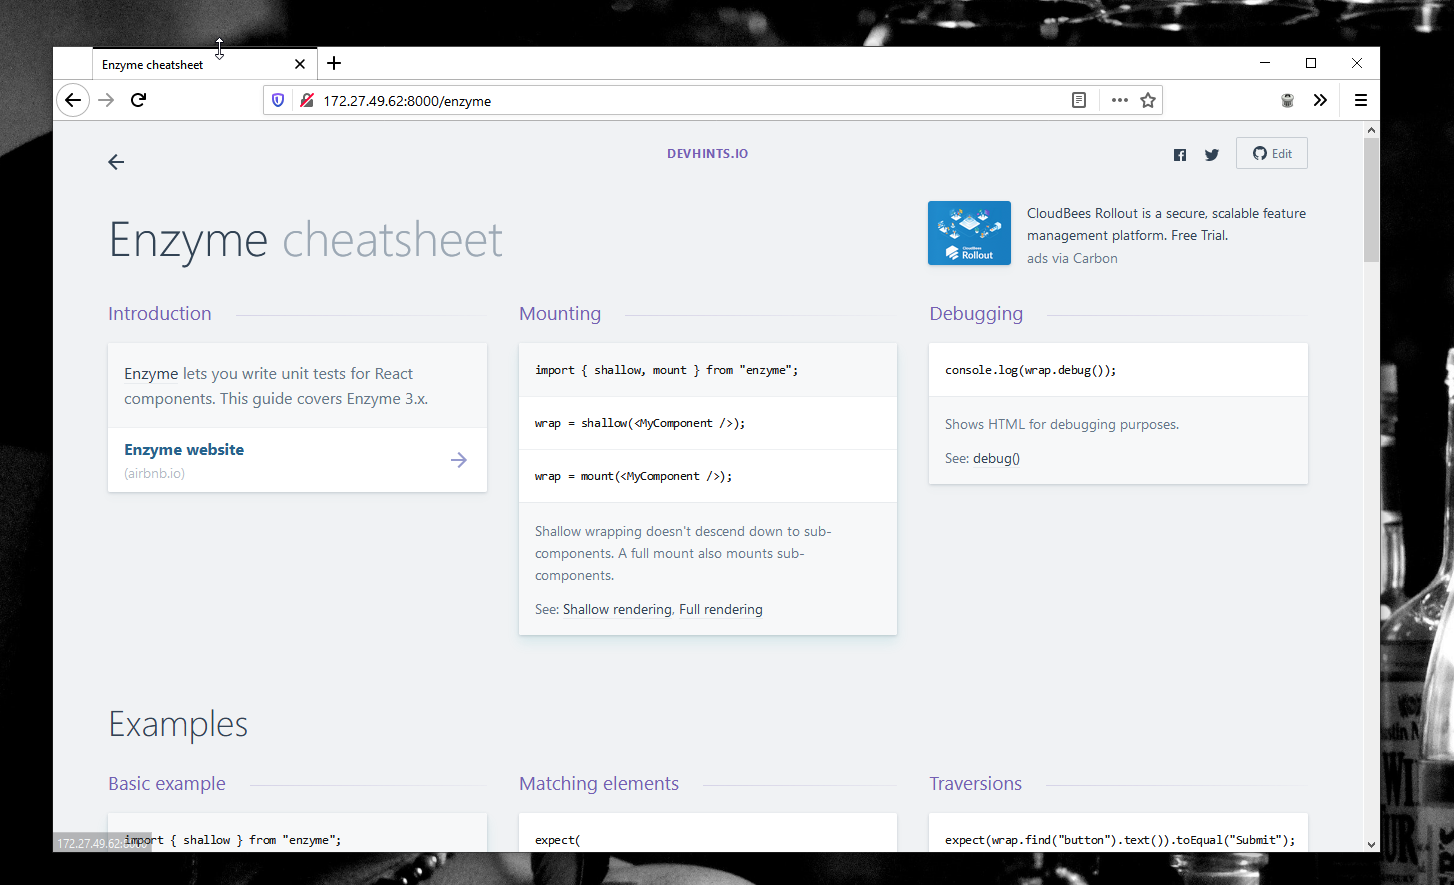Click the page scrollbar up arrow
The width and height of the screenshot is (1454, 885).
1371,130
